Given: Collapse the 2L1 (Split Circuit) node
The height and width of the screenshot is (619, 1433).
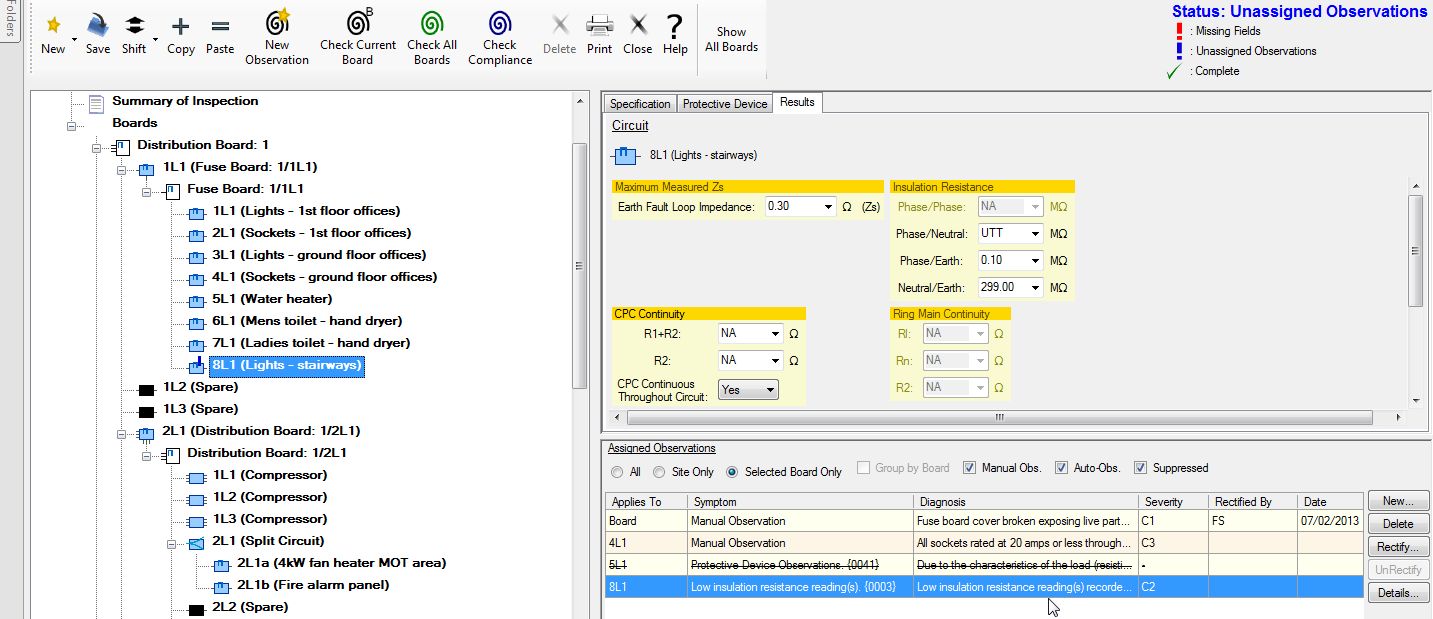Looking at the screenshot, I should [172, 544].
